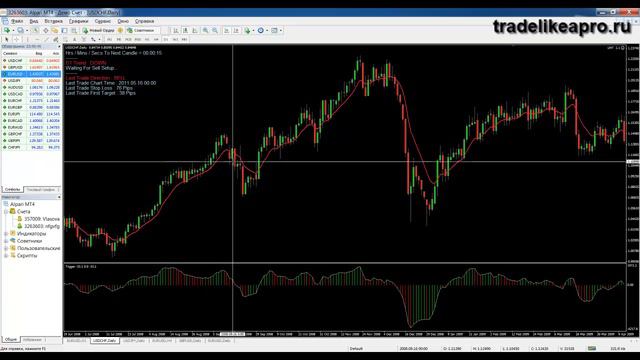The width and height of the screenshot is (640, 360).
Task: Select the horizontal line drawing tool
Action: pyautogui.click(x=37, y=40)
